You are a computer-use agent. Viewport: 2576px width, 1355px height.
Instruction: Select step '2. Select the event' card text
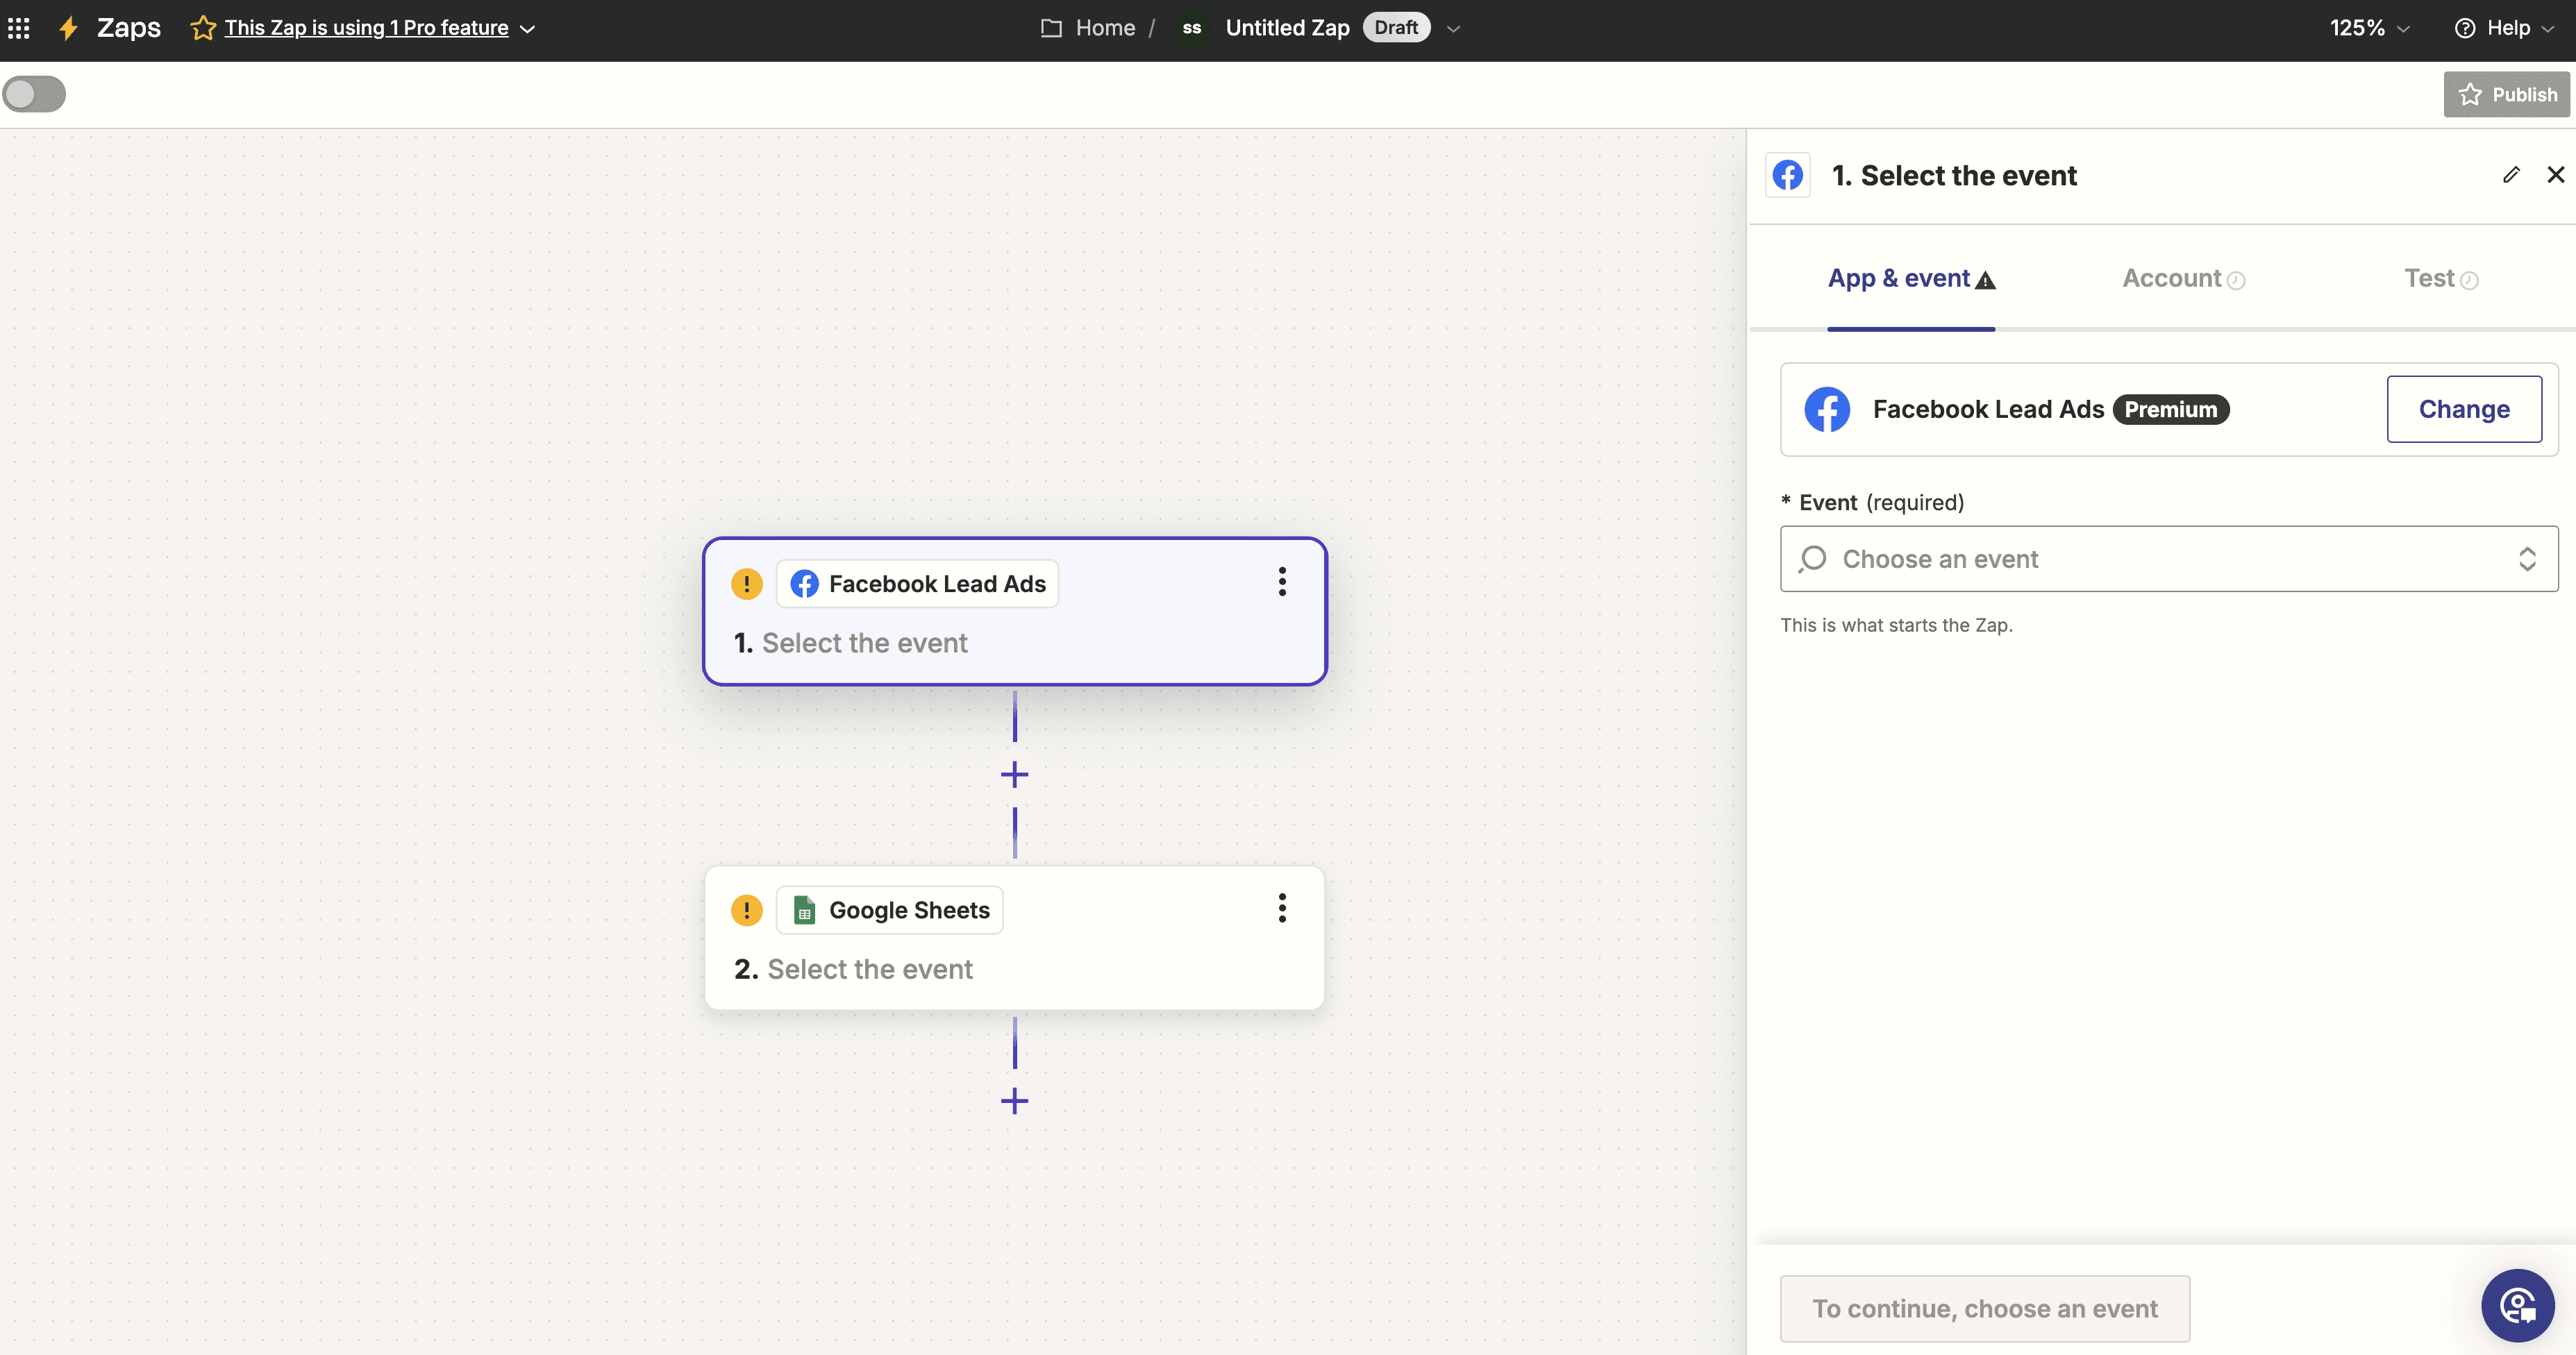coord(853,969)
